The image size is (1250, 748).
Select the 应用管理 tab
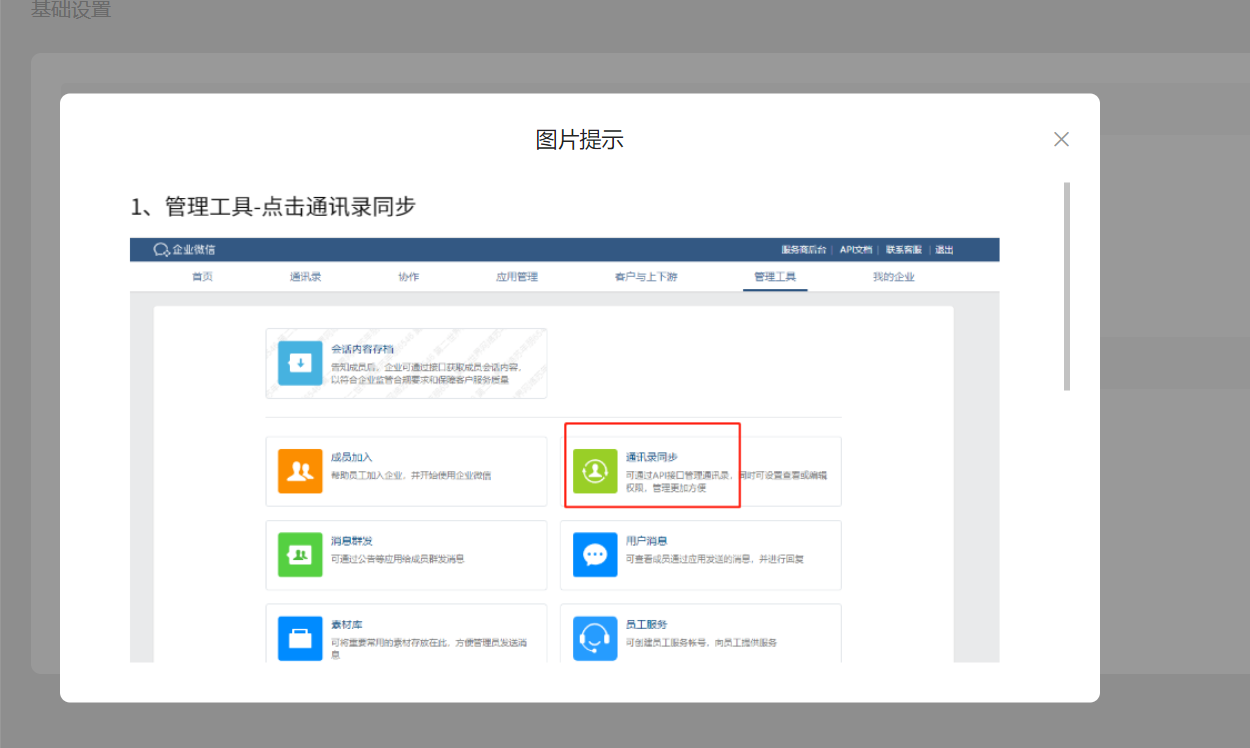(517, 277)
